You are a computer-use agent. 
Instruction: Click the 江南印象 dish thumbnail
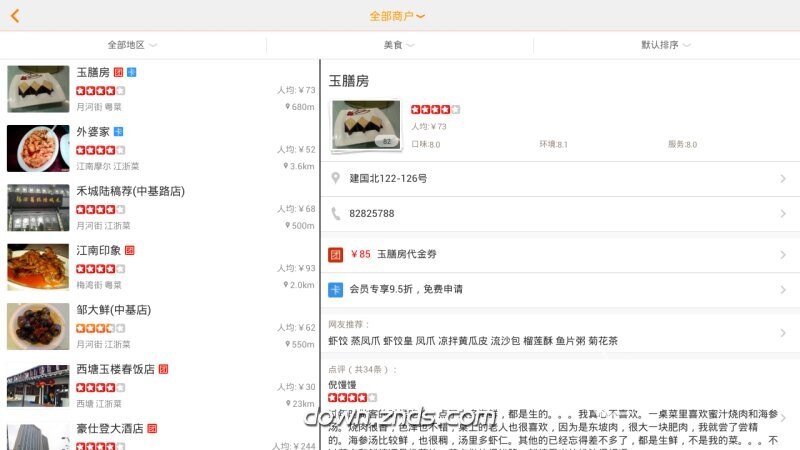38,267
